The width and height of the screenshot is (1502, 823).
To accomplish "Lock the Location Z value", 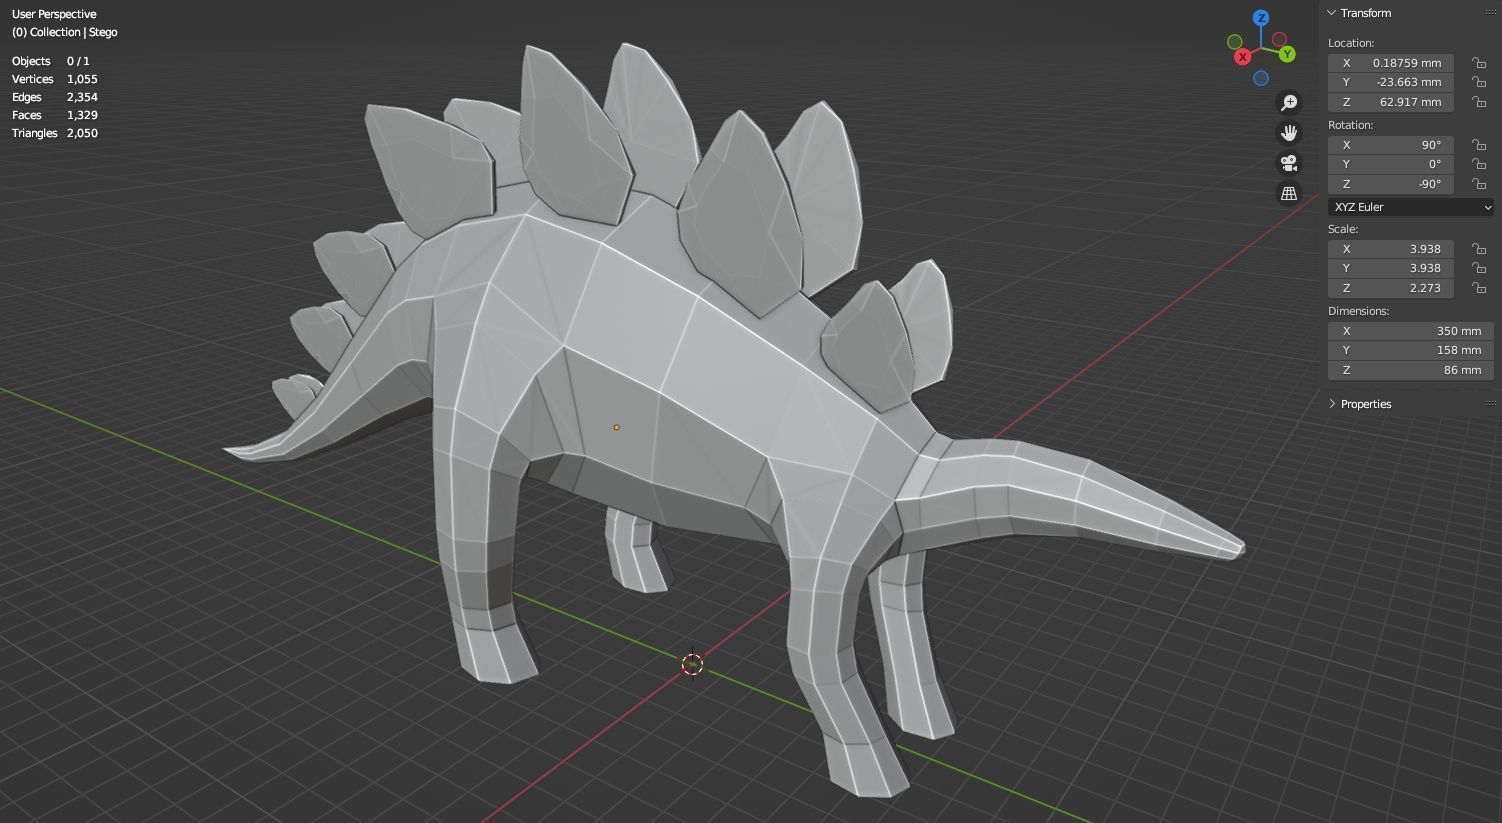I will [x=1479, y=102].
